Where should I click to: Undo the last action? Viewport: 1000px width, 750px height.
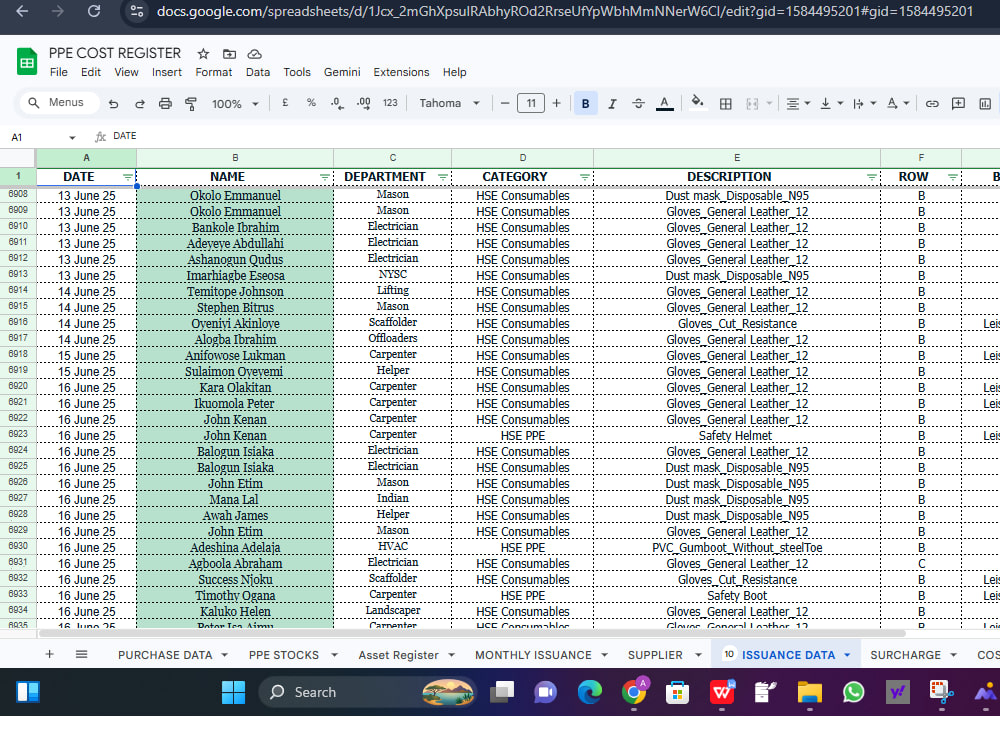pyautogui.click(x=114, y=103)
